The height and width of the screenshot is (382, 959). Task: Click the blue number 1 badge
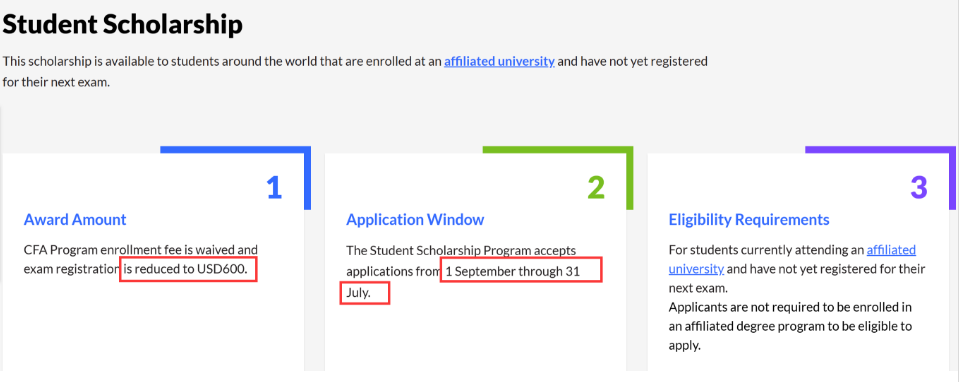[274, 188]
